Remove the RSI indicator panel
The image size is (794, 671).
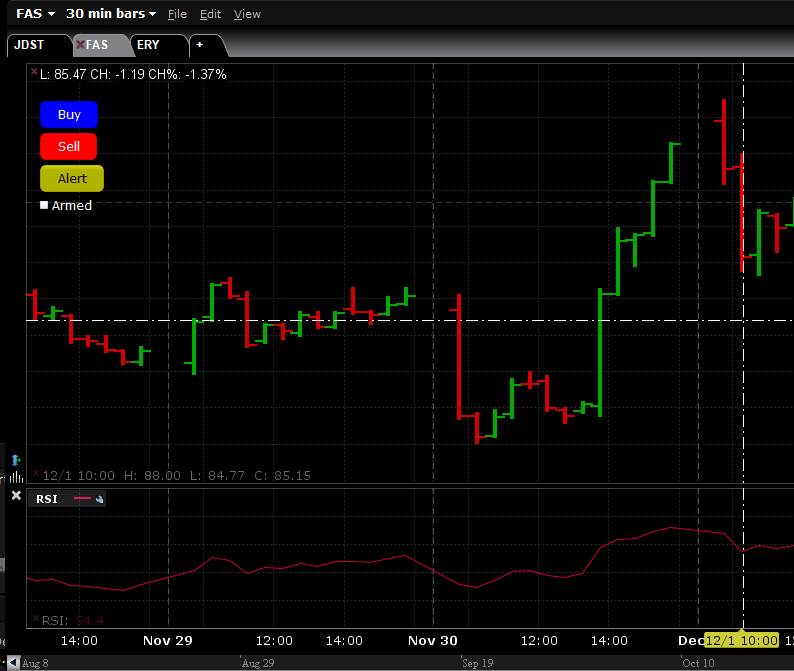pyautogui.click(x=15, y=495)
